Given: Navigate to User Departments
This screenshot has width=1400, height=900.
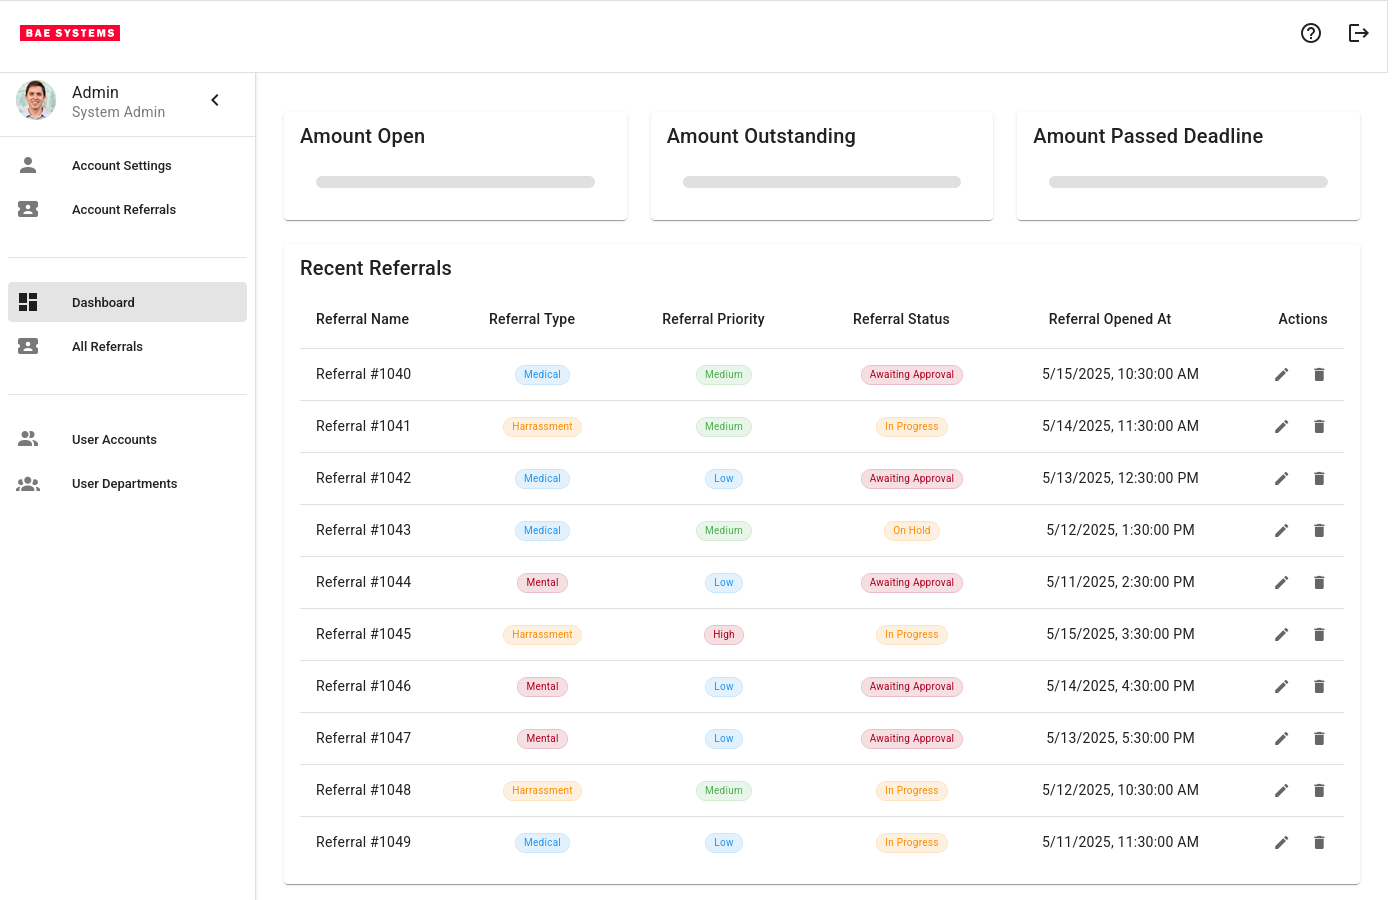Looking at the screenshot, I should coord(128,483).
